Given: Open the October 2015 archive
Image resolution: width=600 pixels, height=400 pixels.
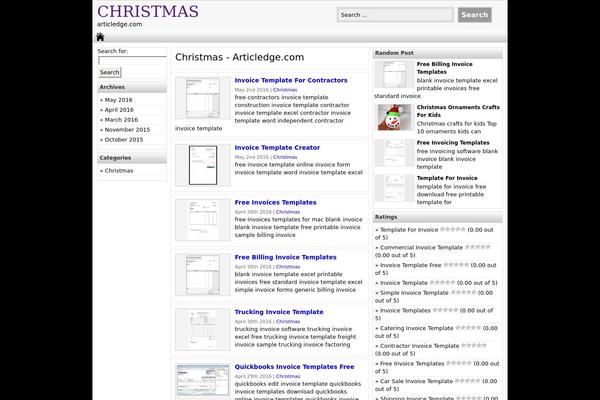Looking at the screenshot, I should click(x=124, y=140).
